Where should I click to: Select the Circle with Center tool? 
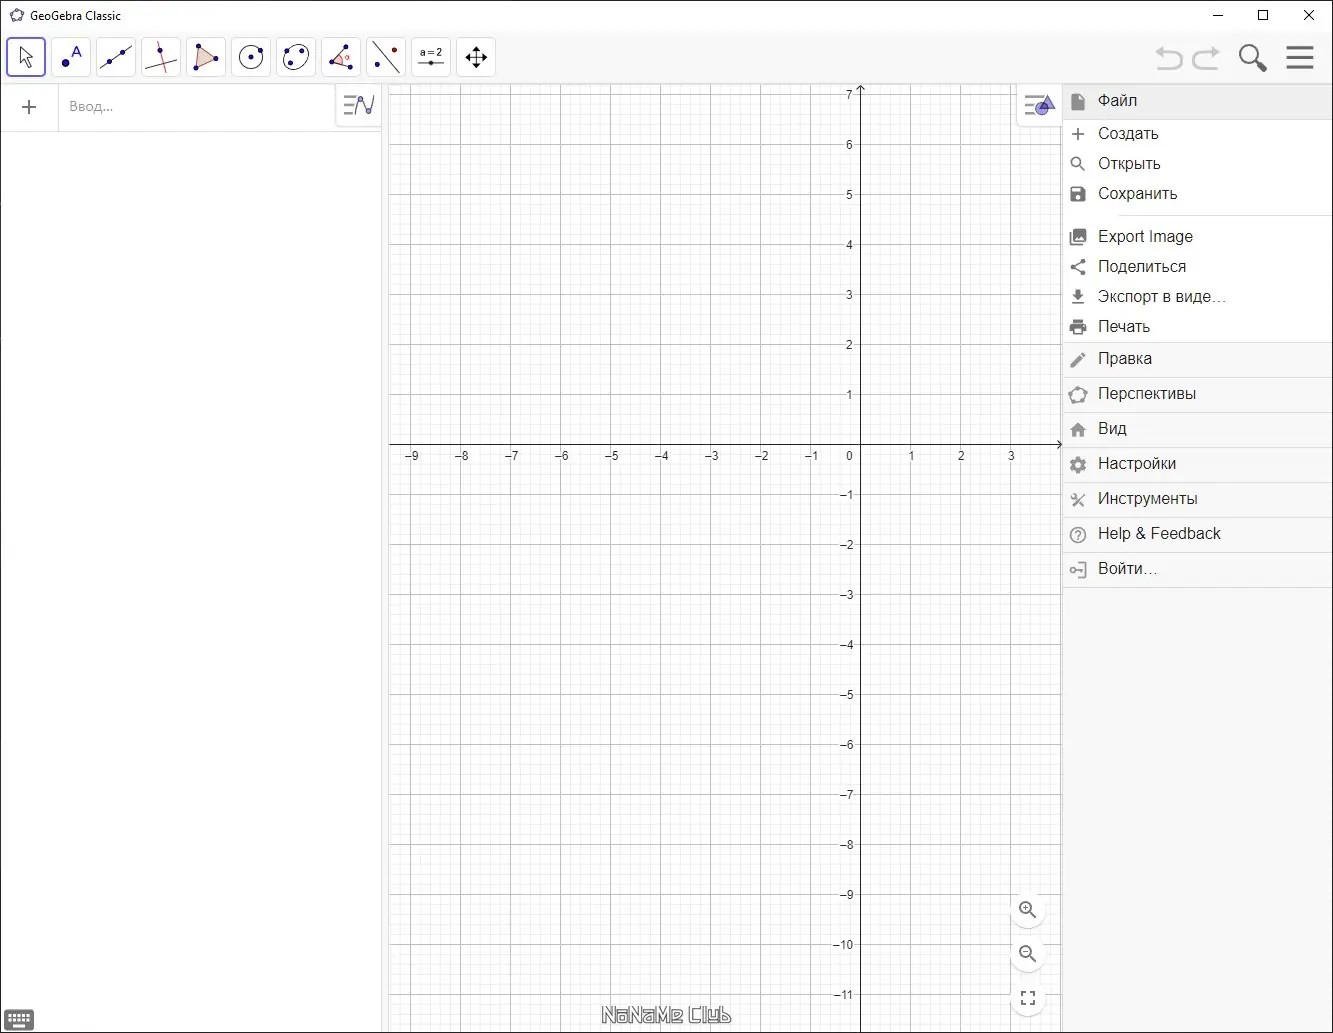point(251,57)
